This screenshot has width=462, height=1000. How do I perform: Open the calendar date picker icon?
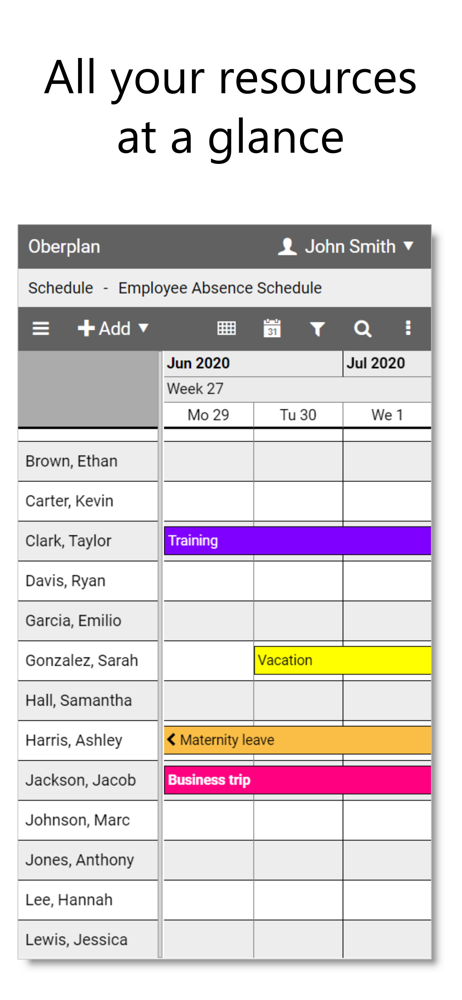[272, 328]
